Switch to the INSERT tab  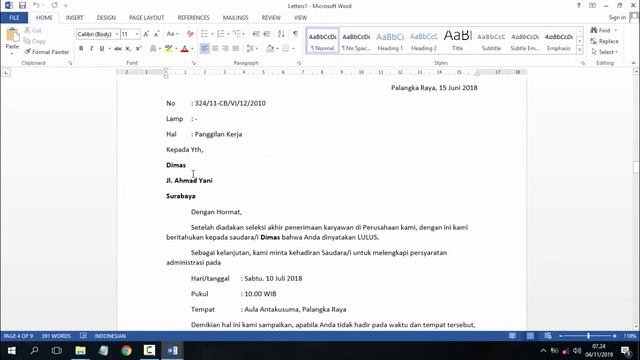(74, 18)
